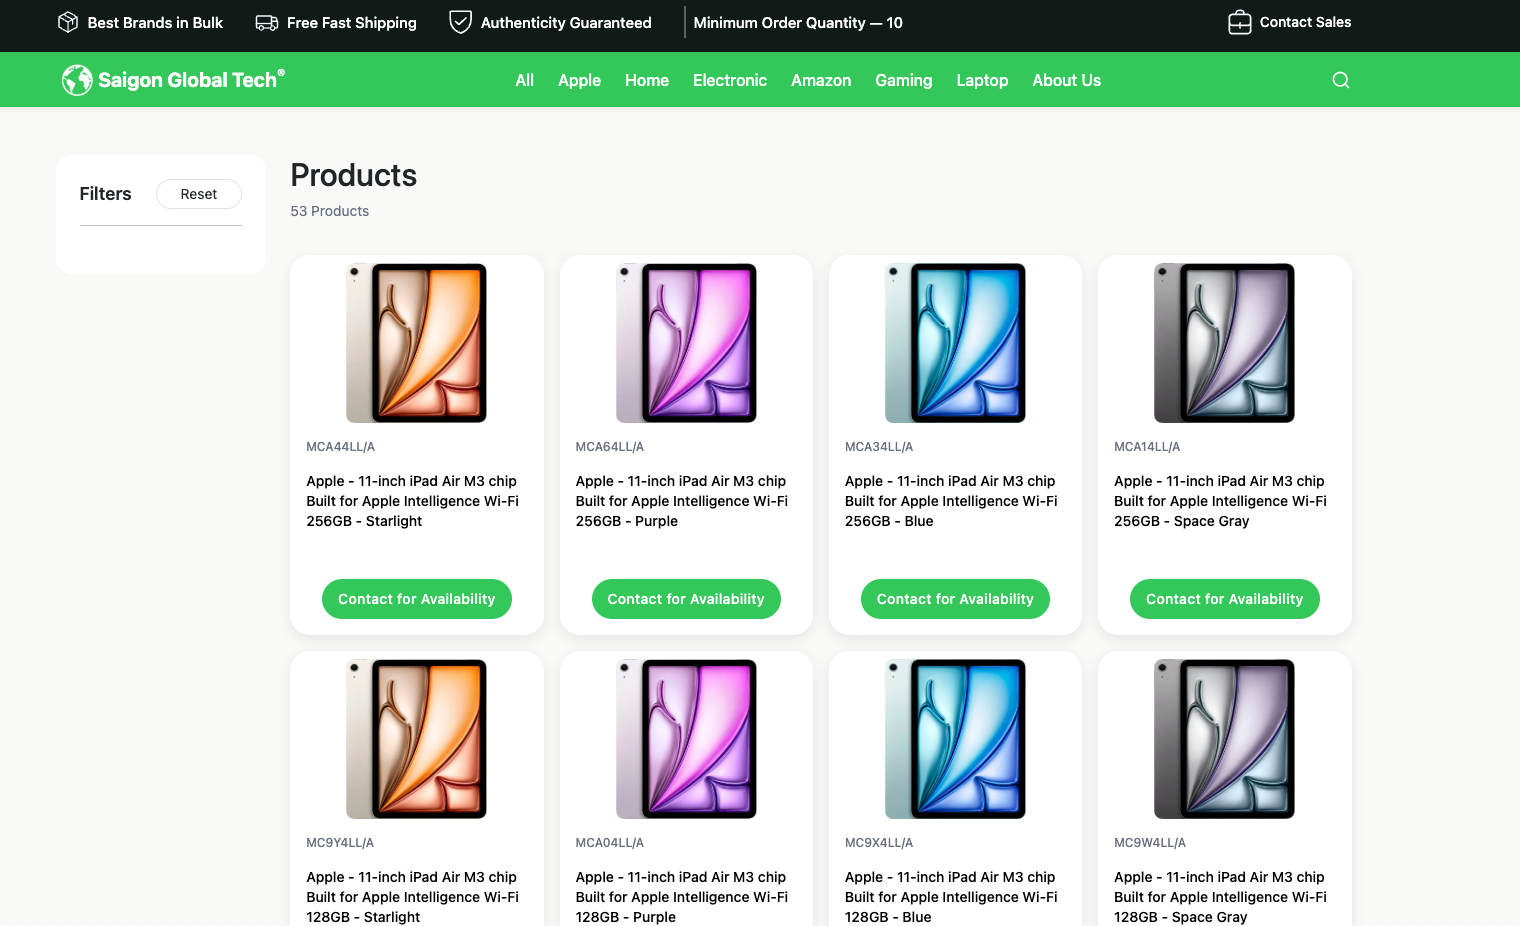Screen dimensions: 1520x926
Task: Reset the product filters
Action: 198,194
